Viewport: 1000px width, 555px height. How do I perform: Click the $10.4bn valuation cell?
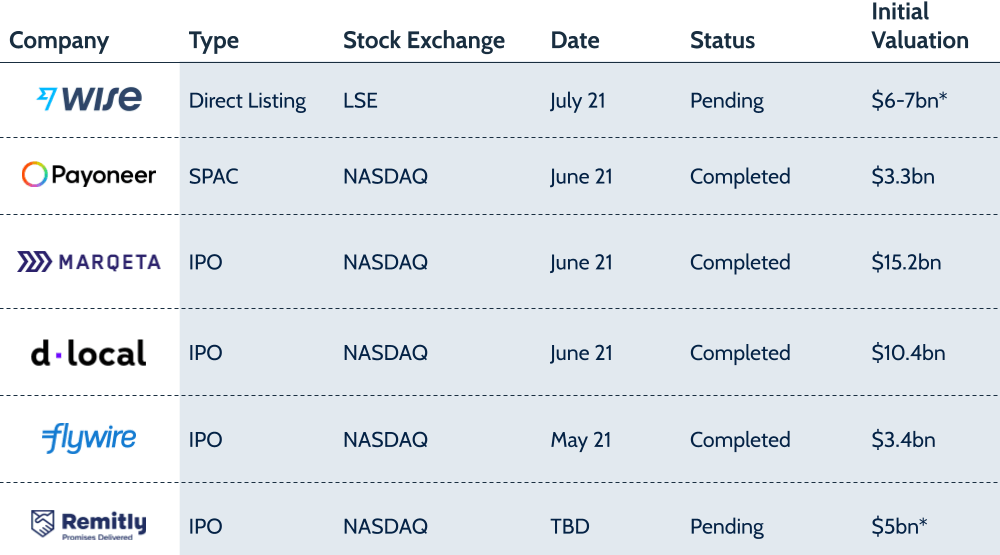click(908, 353)
